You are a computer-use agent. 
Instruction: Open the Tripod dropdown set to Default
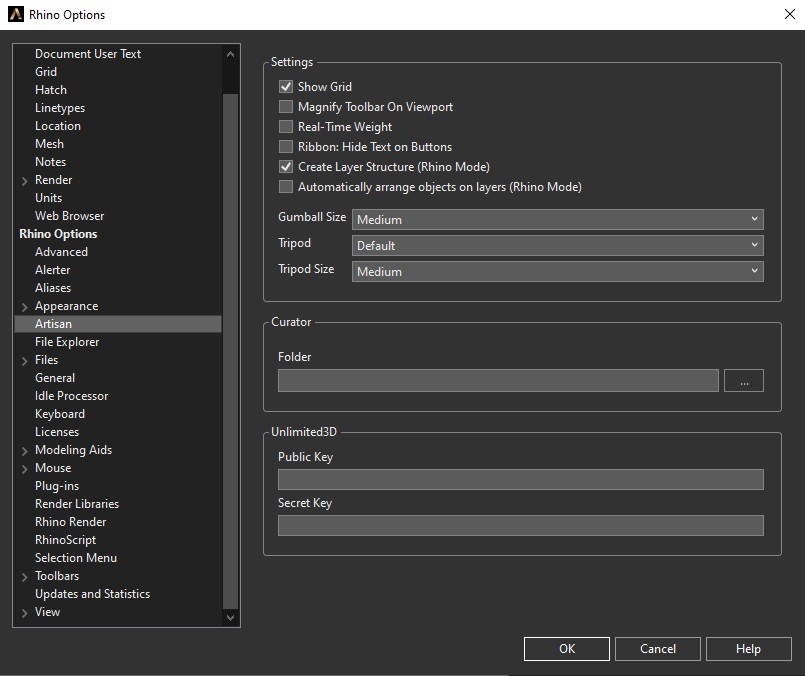point(558,245)
